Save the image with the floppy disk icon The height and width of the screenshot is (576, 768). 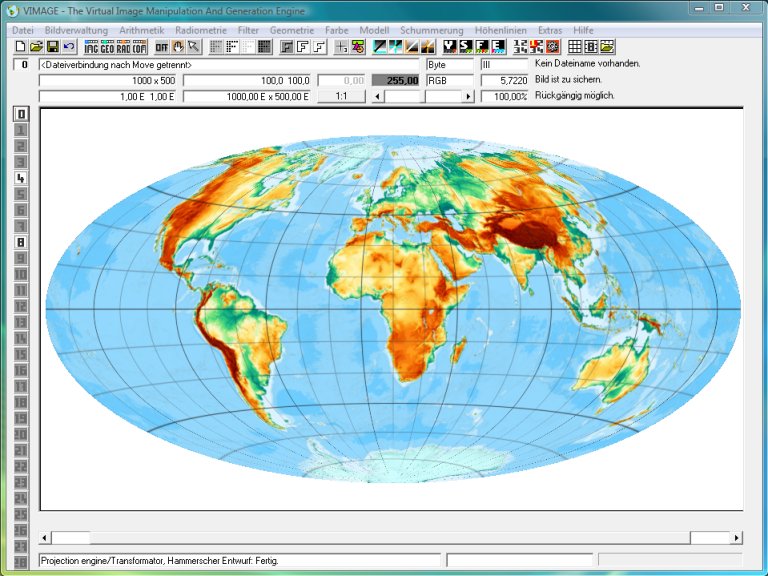click(52, 47)
